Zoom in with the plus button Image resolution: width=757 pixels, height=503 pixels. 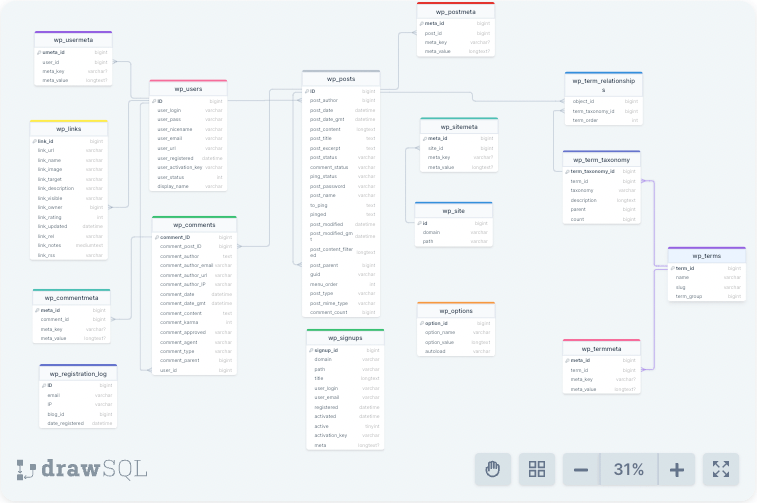tap(676, 469)
